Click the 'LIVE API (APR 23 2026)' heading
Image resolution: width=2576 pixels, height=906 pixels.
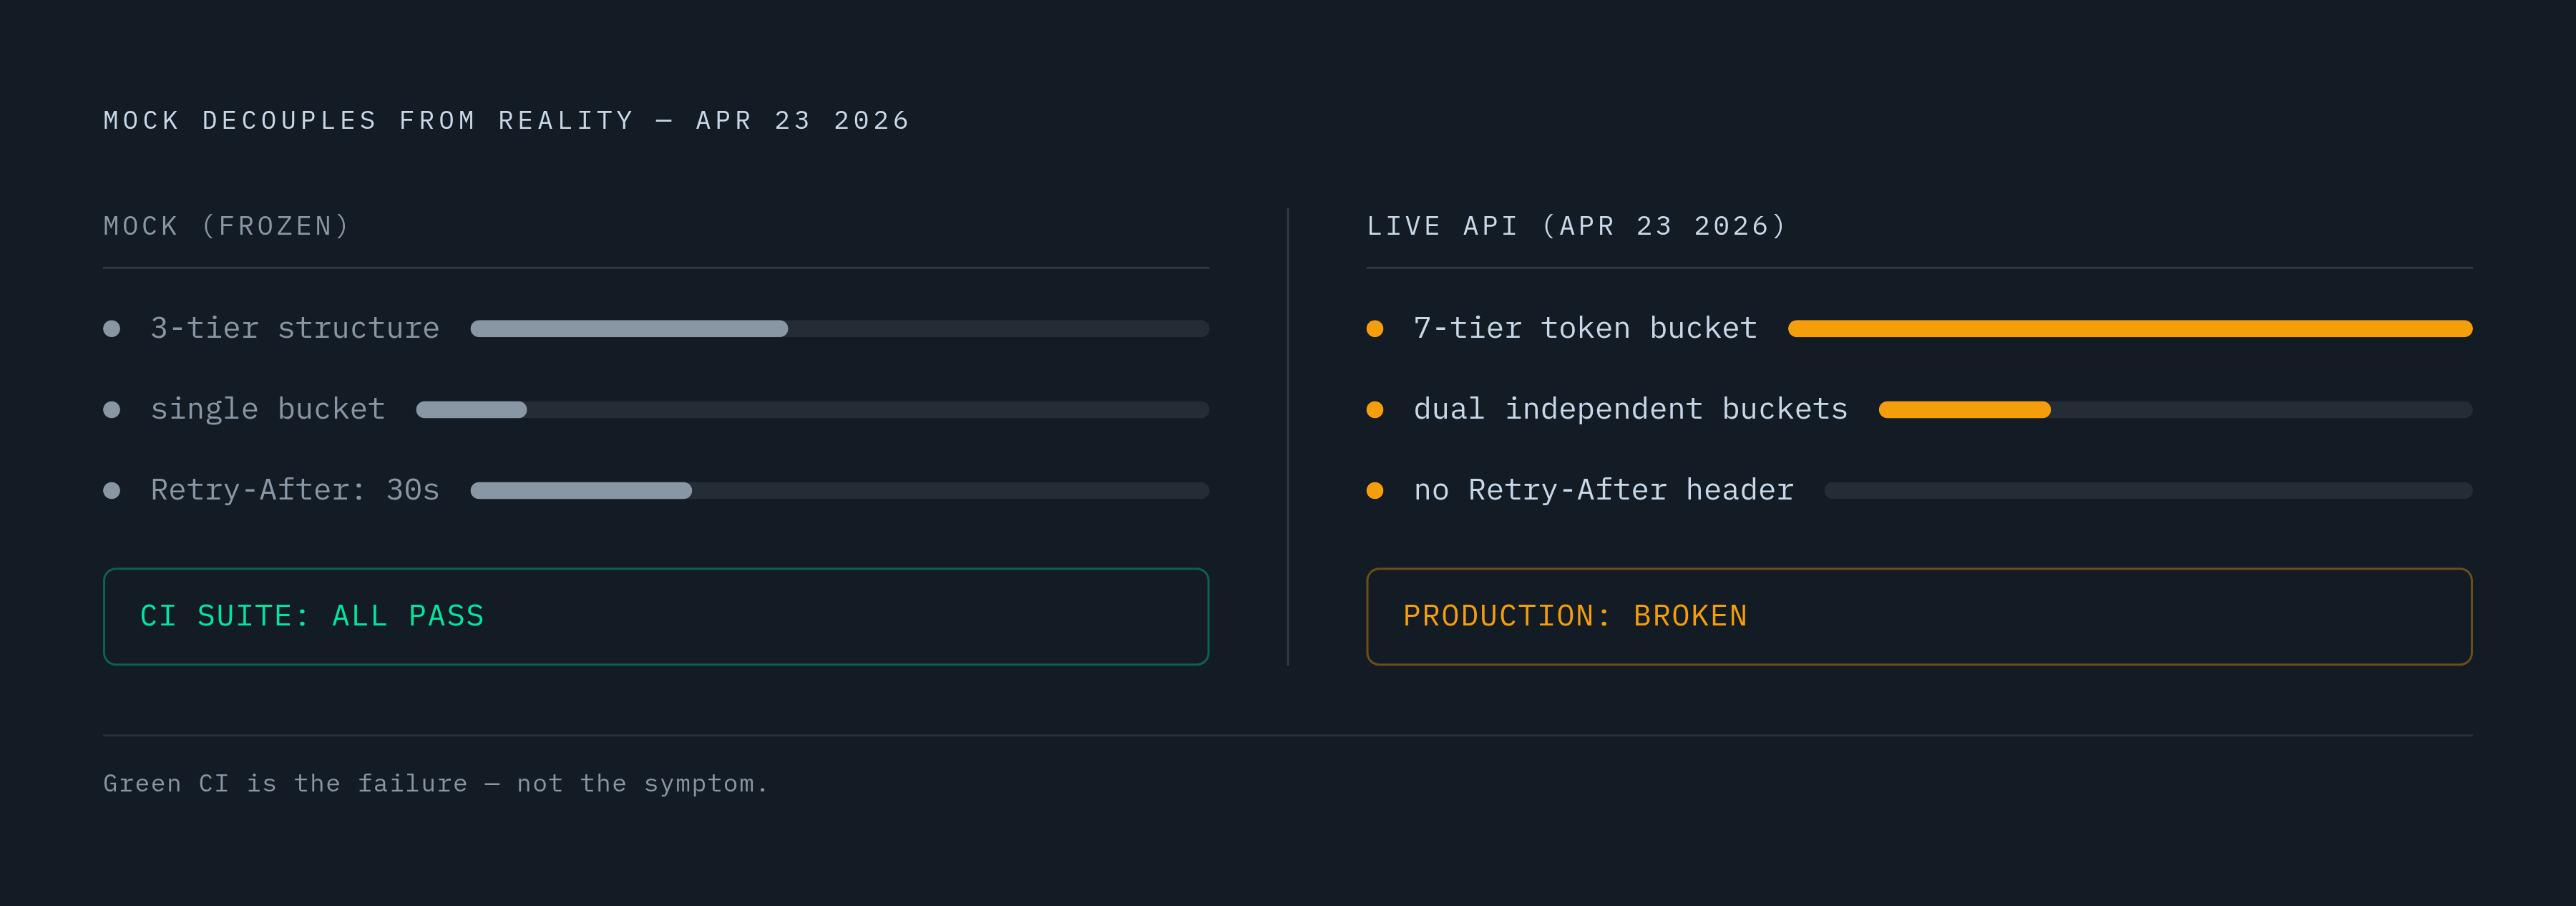(x=1576, y=226)
